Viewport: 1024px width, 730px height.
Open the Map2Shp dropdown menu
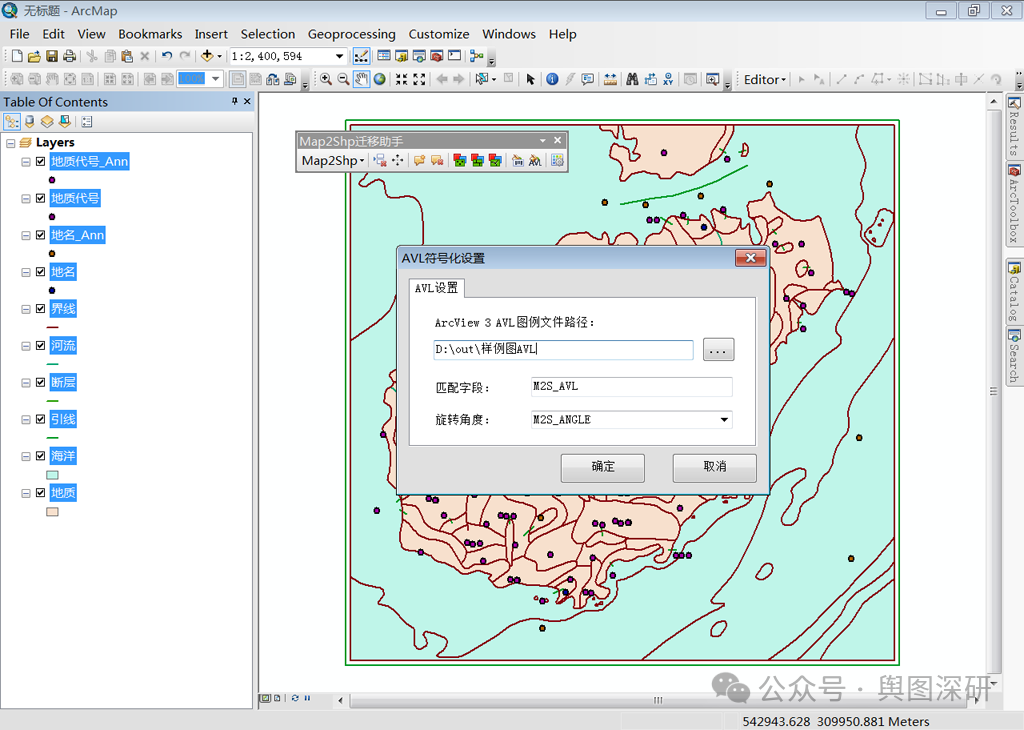coord(333,161)
